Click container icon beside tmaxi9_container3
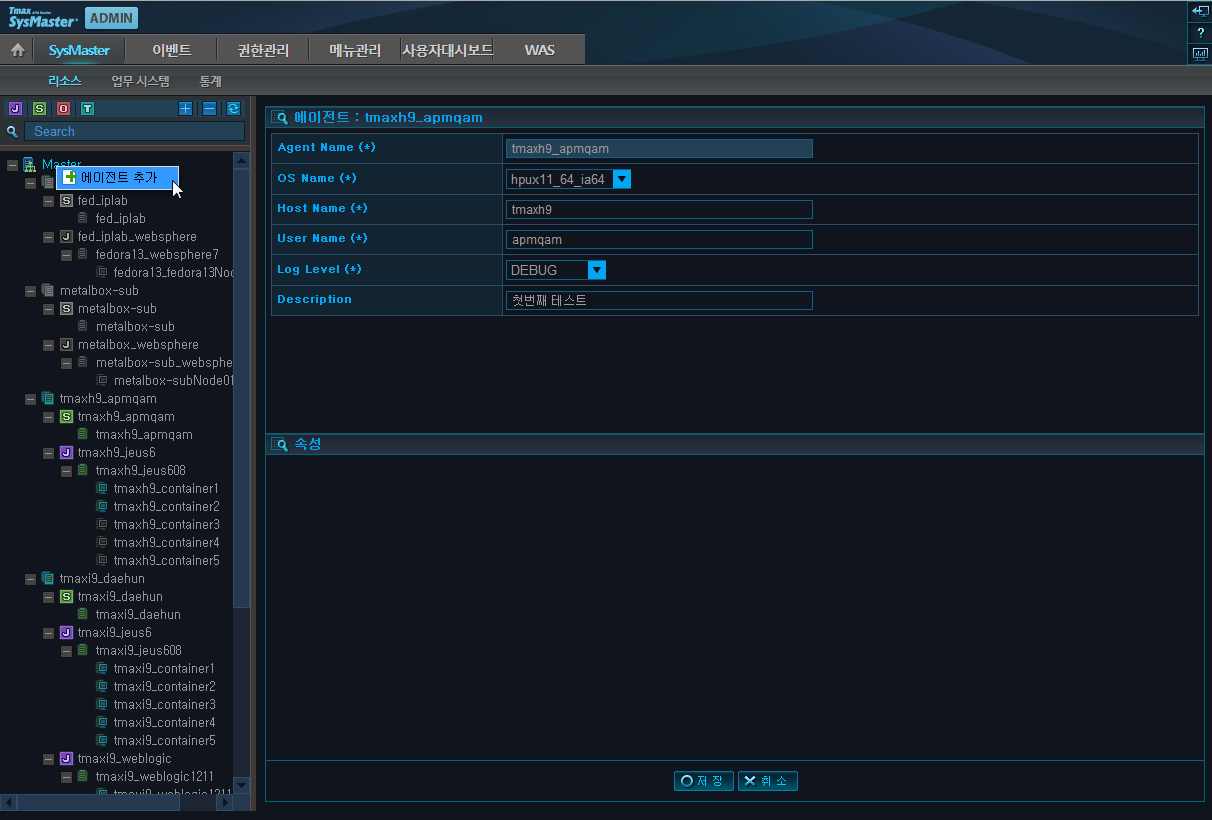Screen dimensions: 1212x820 coord(102,705)
